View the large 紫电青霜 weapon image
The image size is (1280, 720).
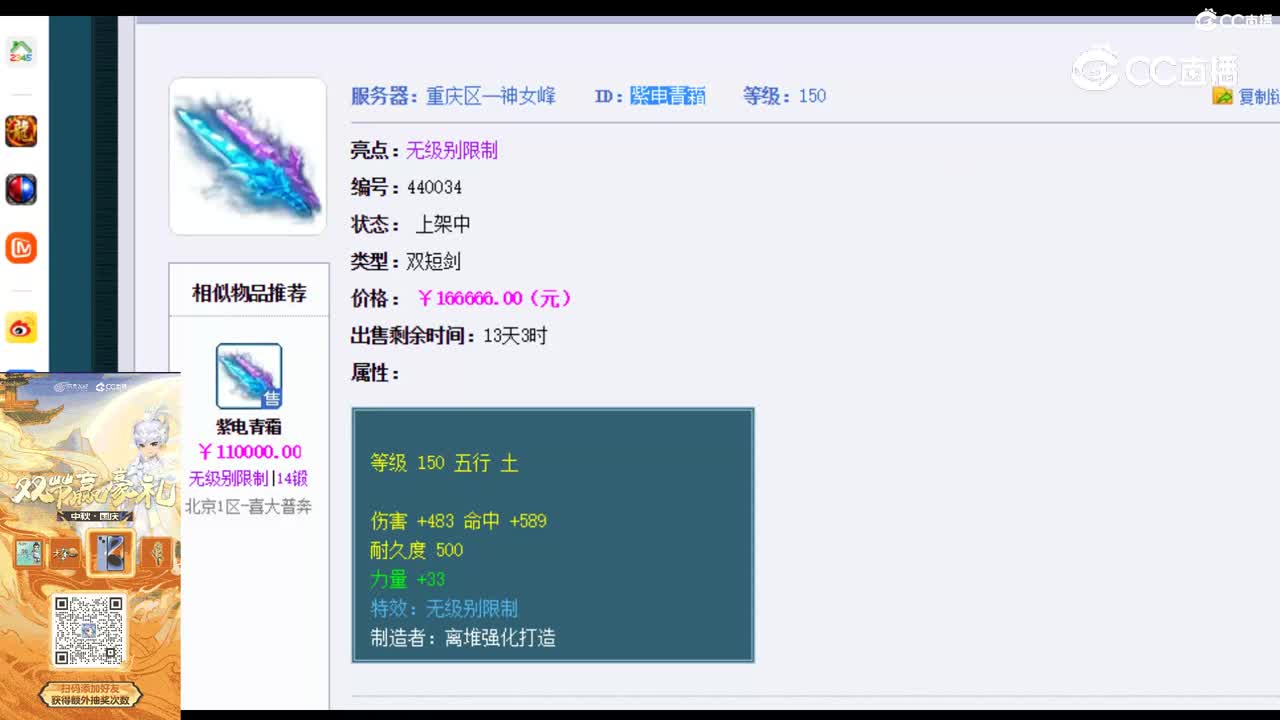[x=248, y=155]
